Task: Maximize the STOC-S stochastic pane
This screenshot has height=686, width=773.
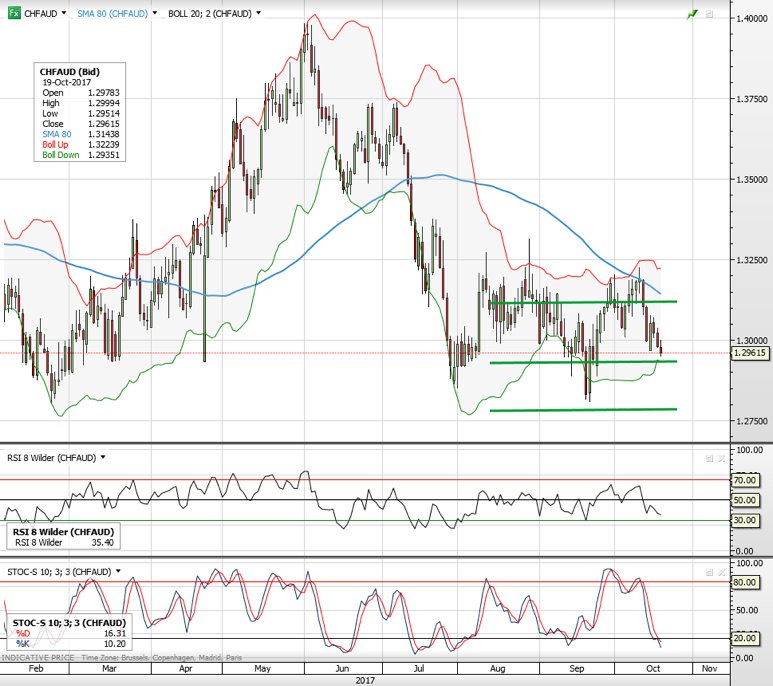Action: (709, 572)
